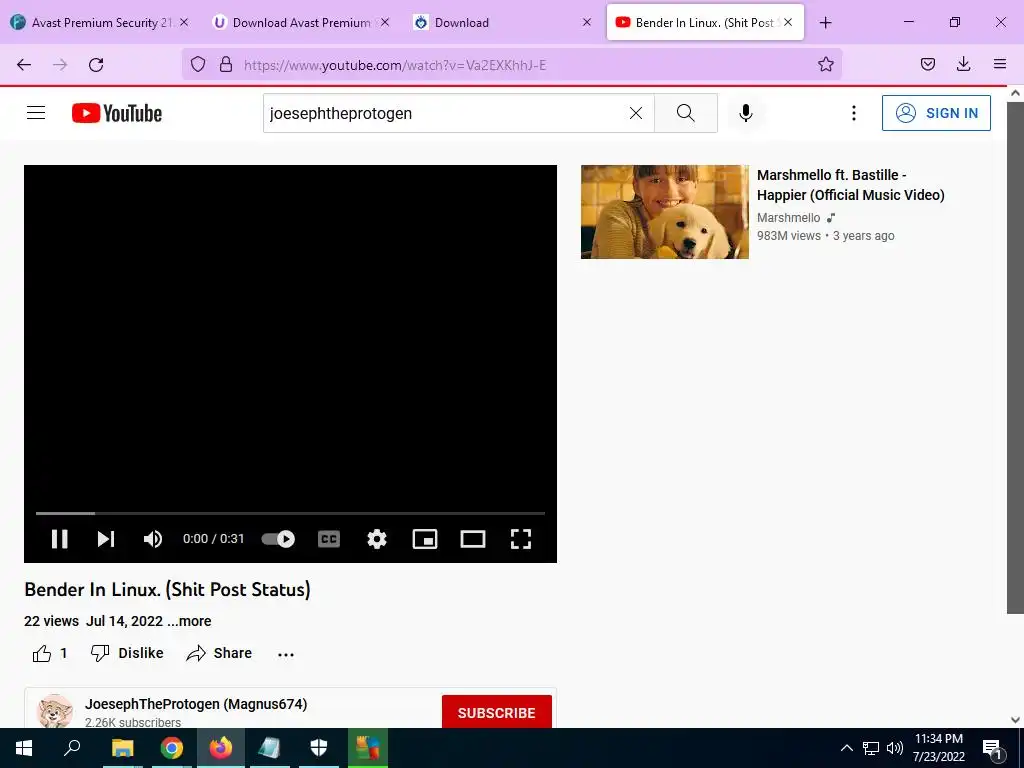Expand the description with ...more
This screenshot has width=1024, height=768.
coord(189,621)
